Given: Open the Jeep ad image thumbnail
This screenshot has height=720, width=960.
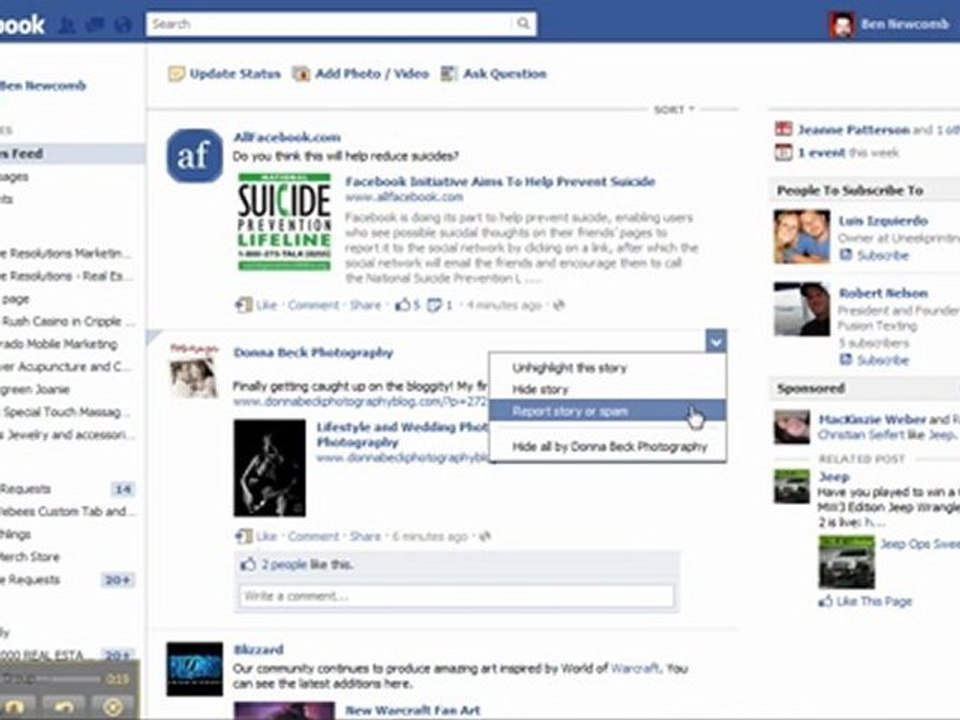Looking at the screenshot, I should click(x=847, y=561).
